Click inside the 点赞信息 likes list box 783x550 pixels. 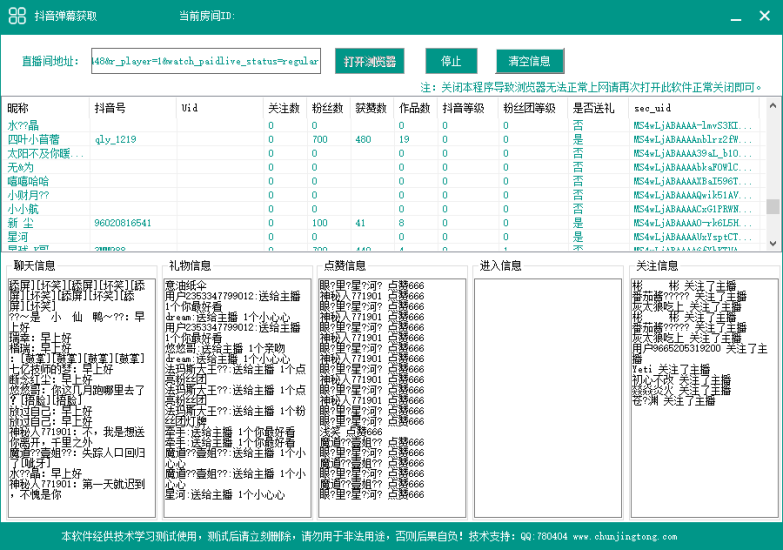click(x=392, y=398)
